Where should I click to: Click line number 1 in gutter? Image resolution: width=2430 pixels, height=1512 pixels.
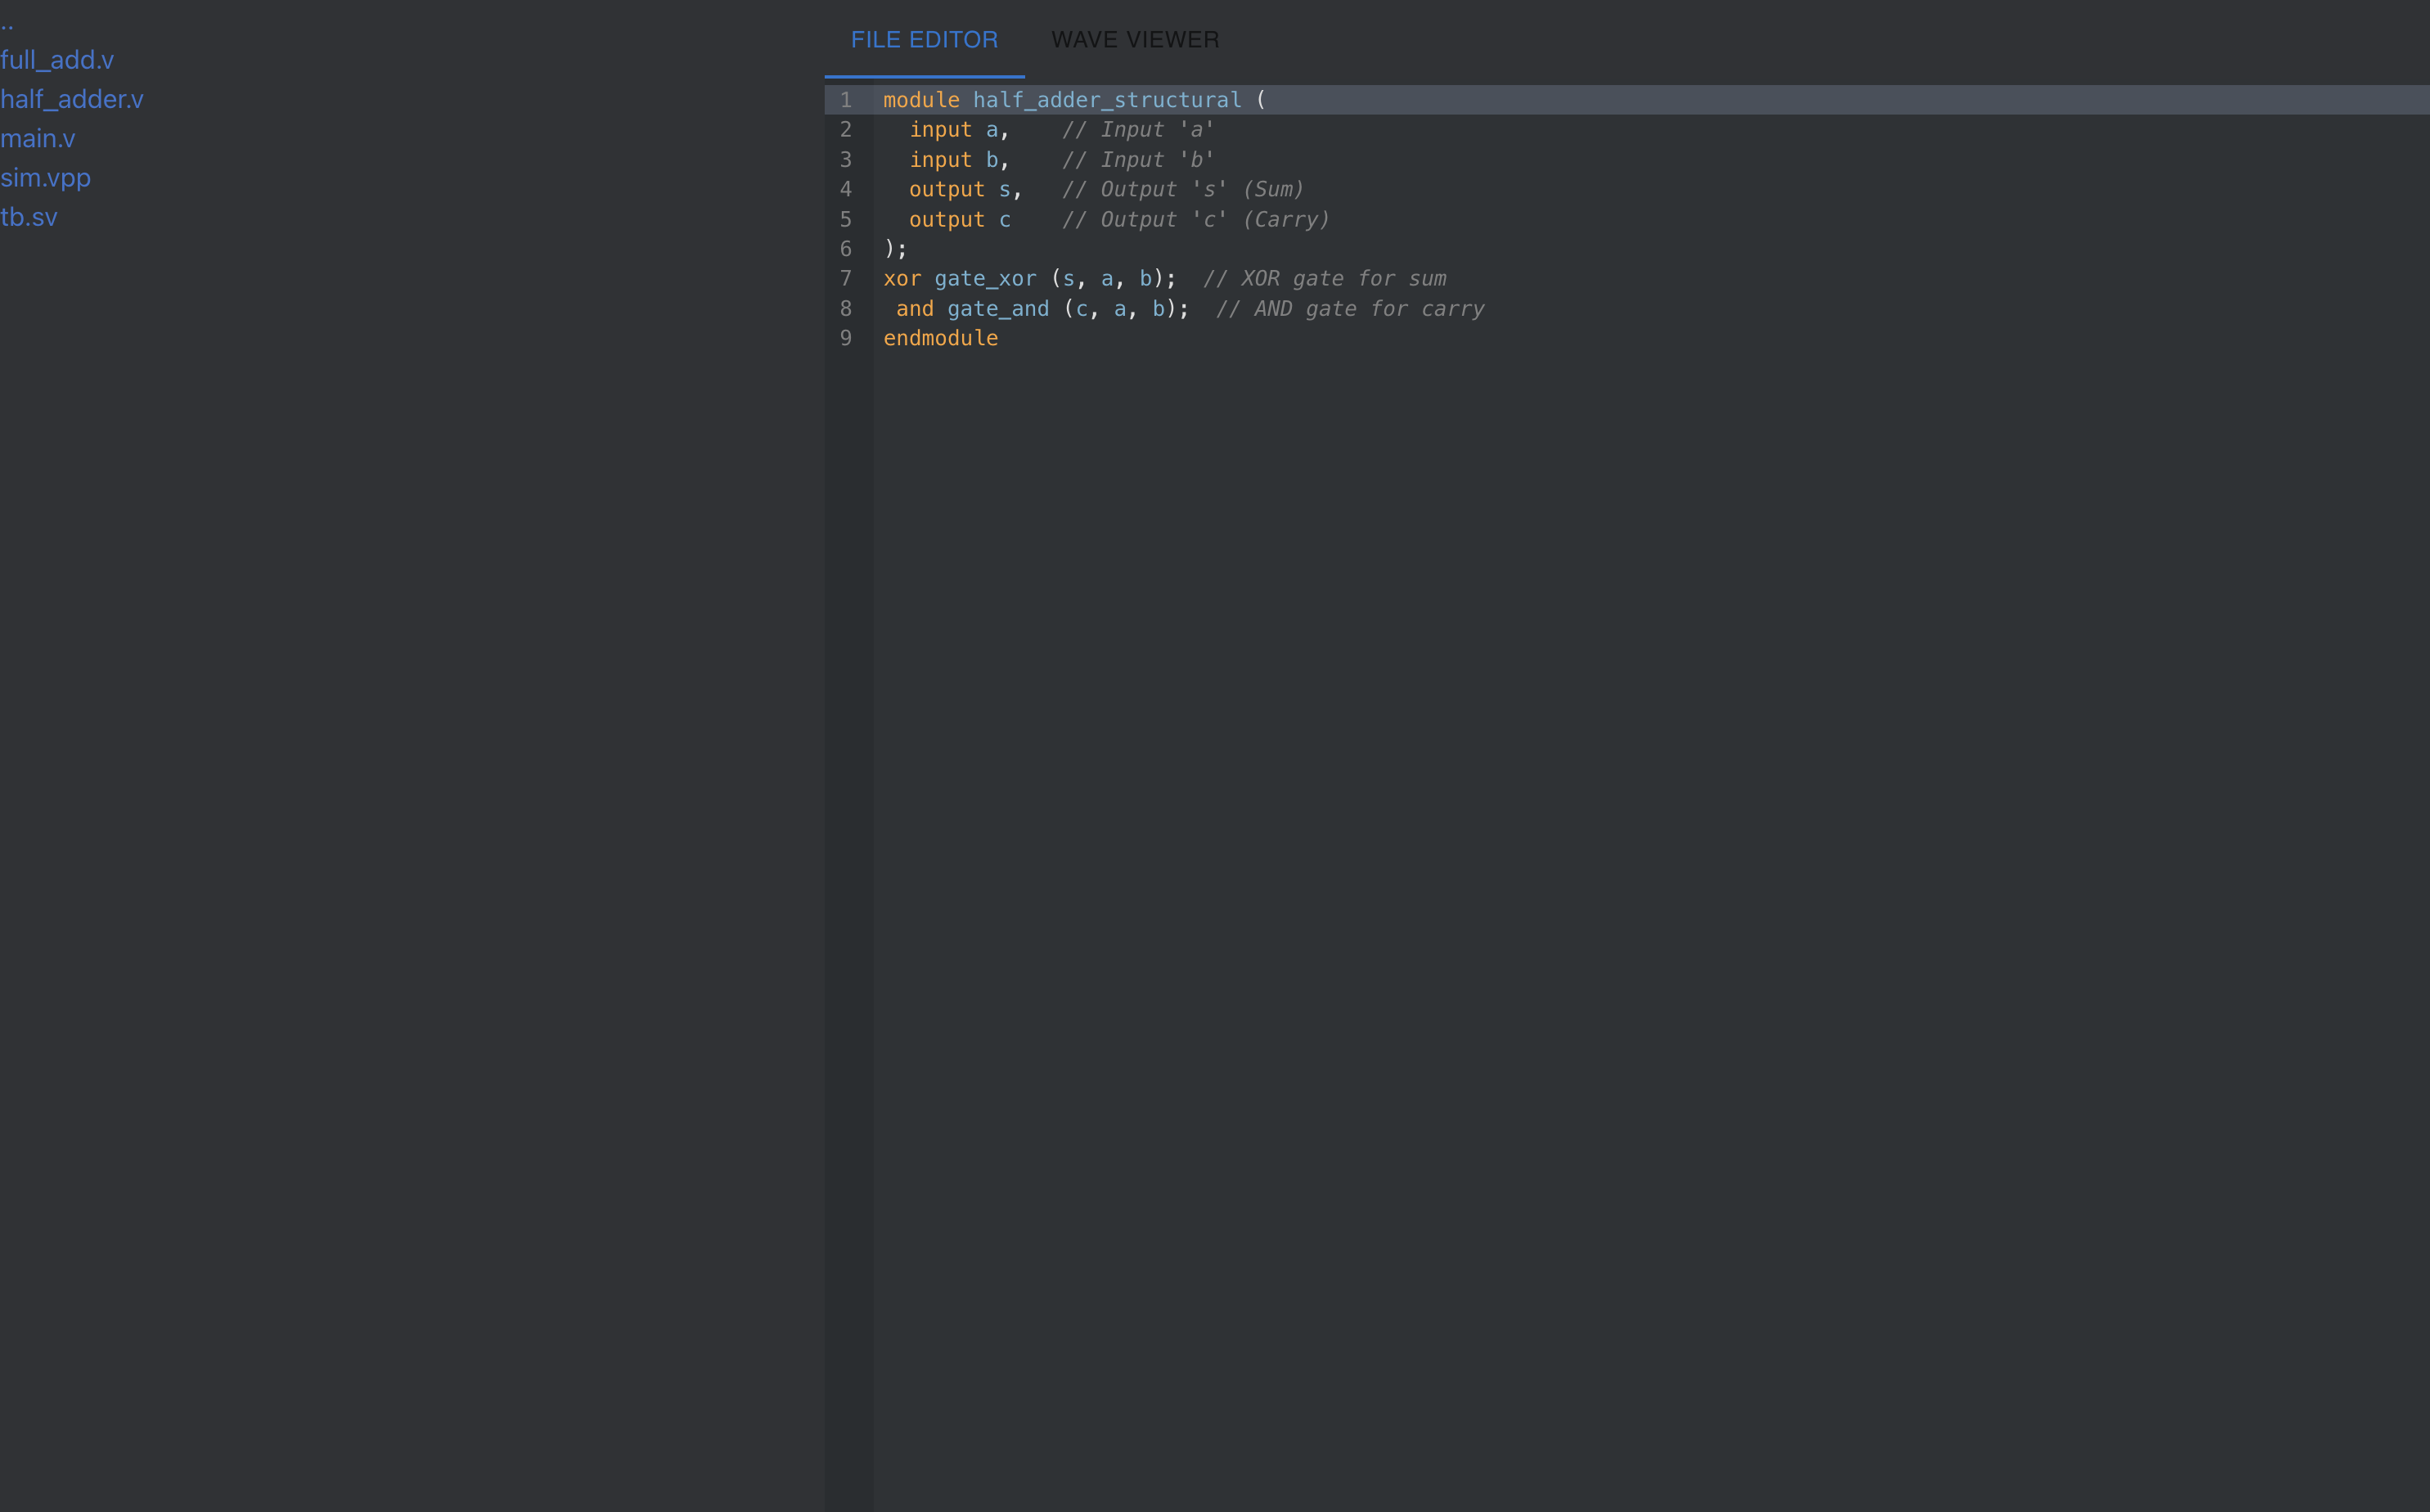tap(846, 100)
